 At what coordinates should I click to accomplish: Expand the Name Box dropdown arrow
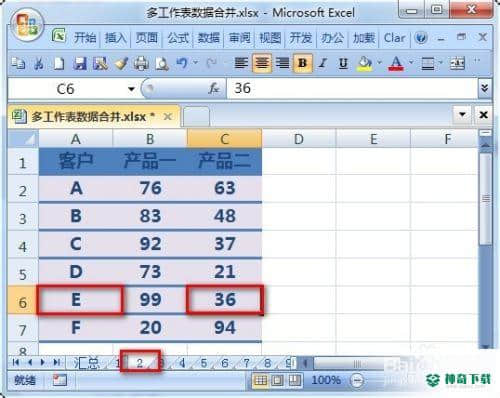pos(131,89)
